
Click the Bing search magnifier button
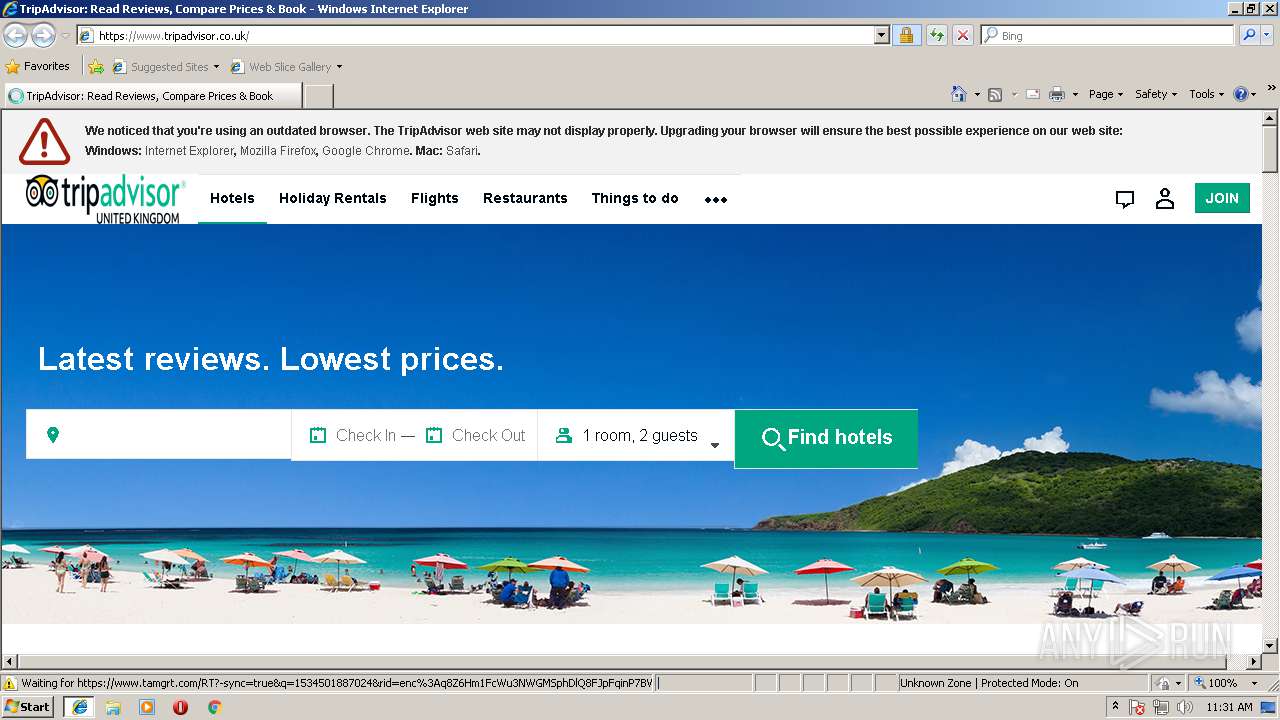pos(1248,35)
